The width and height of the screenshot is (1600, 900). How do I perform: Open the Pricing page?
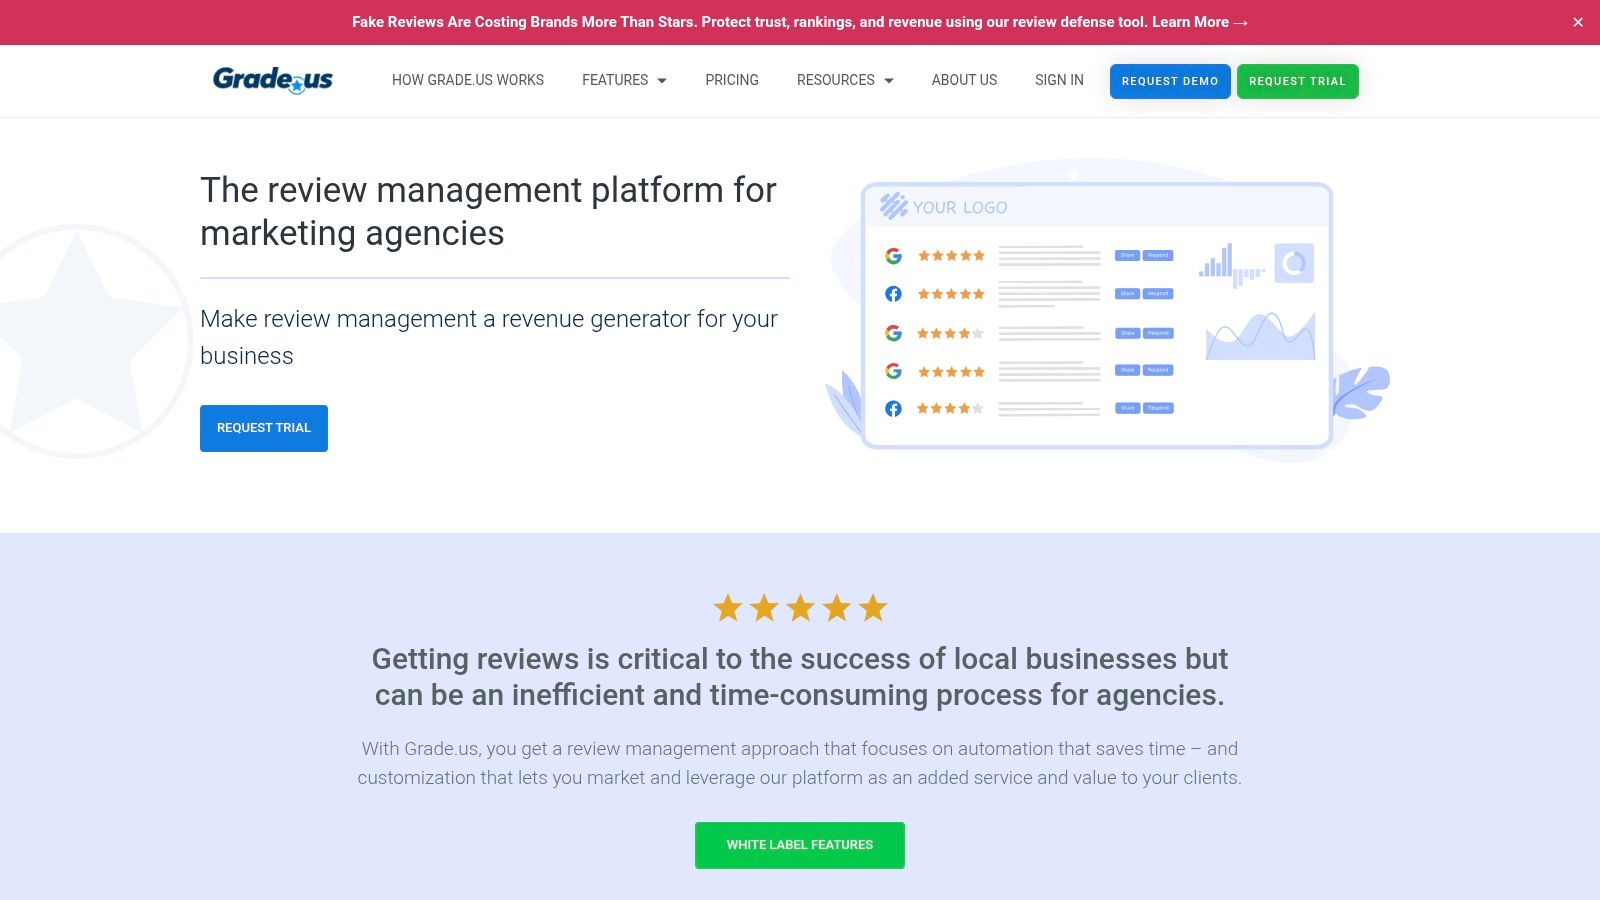click(732, 80)
